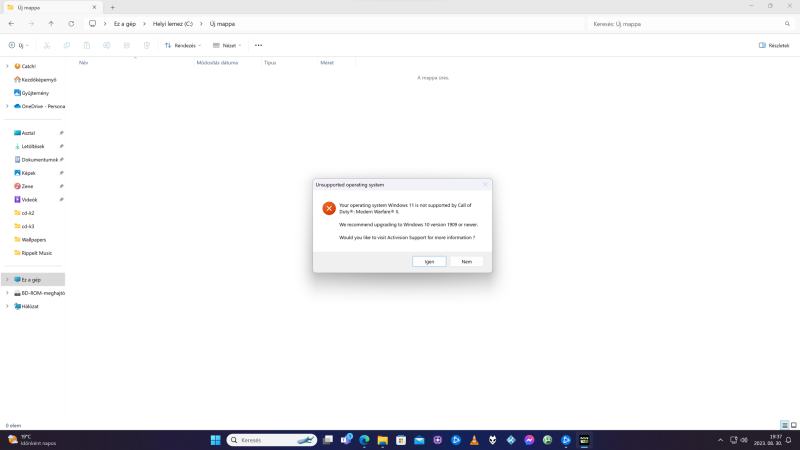
Task: Select Helyi lemez (C:) in the breadcrumb
Action: pos(172,24)
